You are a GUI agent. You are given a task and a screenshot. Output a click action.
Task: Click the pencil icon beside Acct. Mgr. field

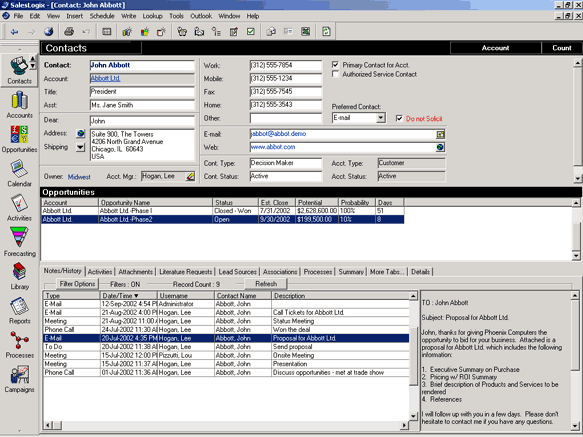pos(190,176)
